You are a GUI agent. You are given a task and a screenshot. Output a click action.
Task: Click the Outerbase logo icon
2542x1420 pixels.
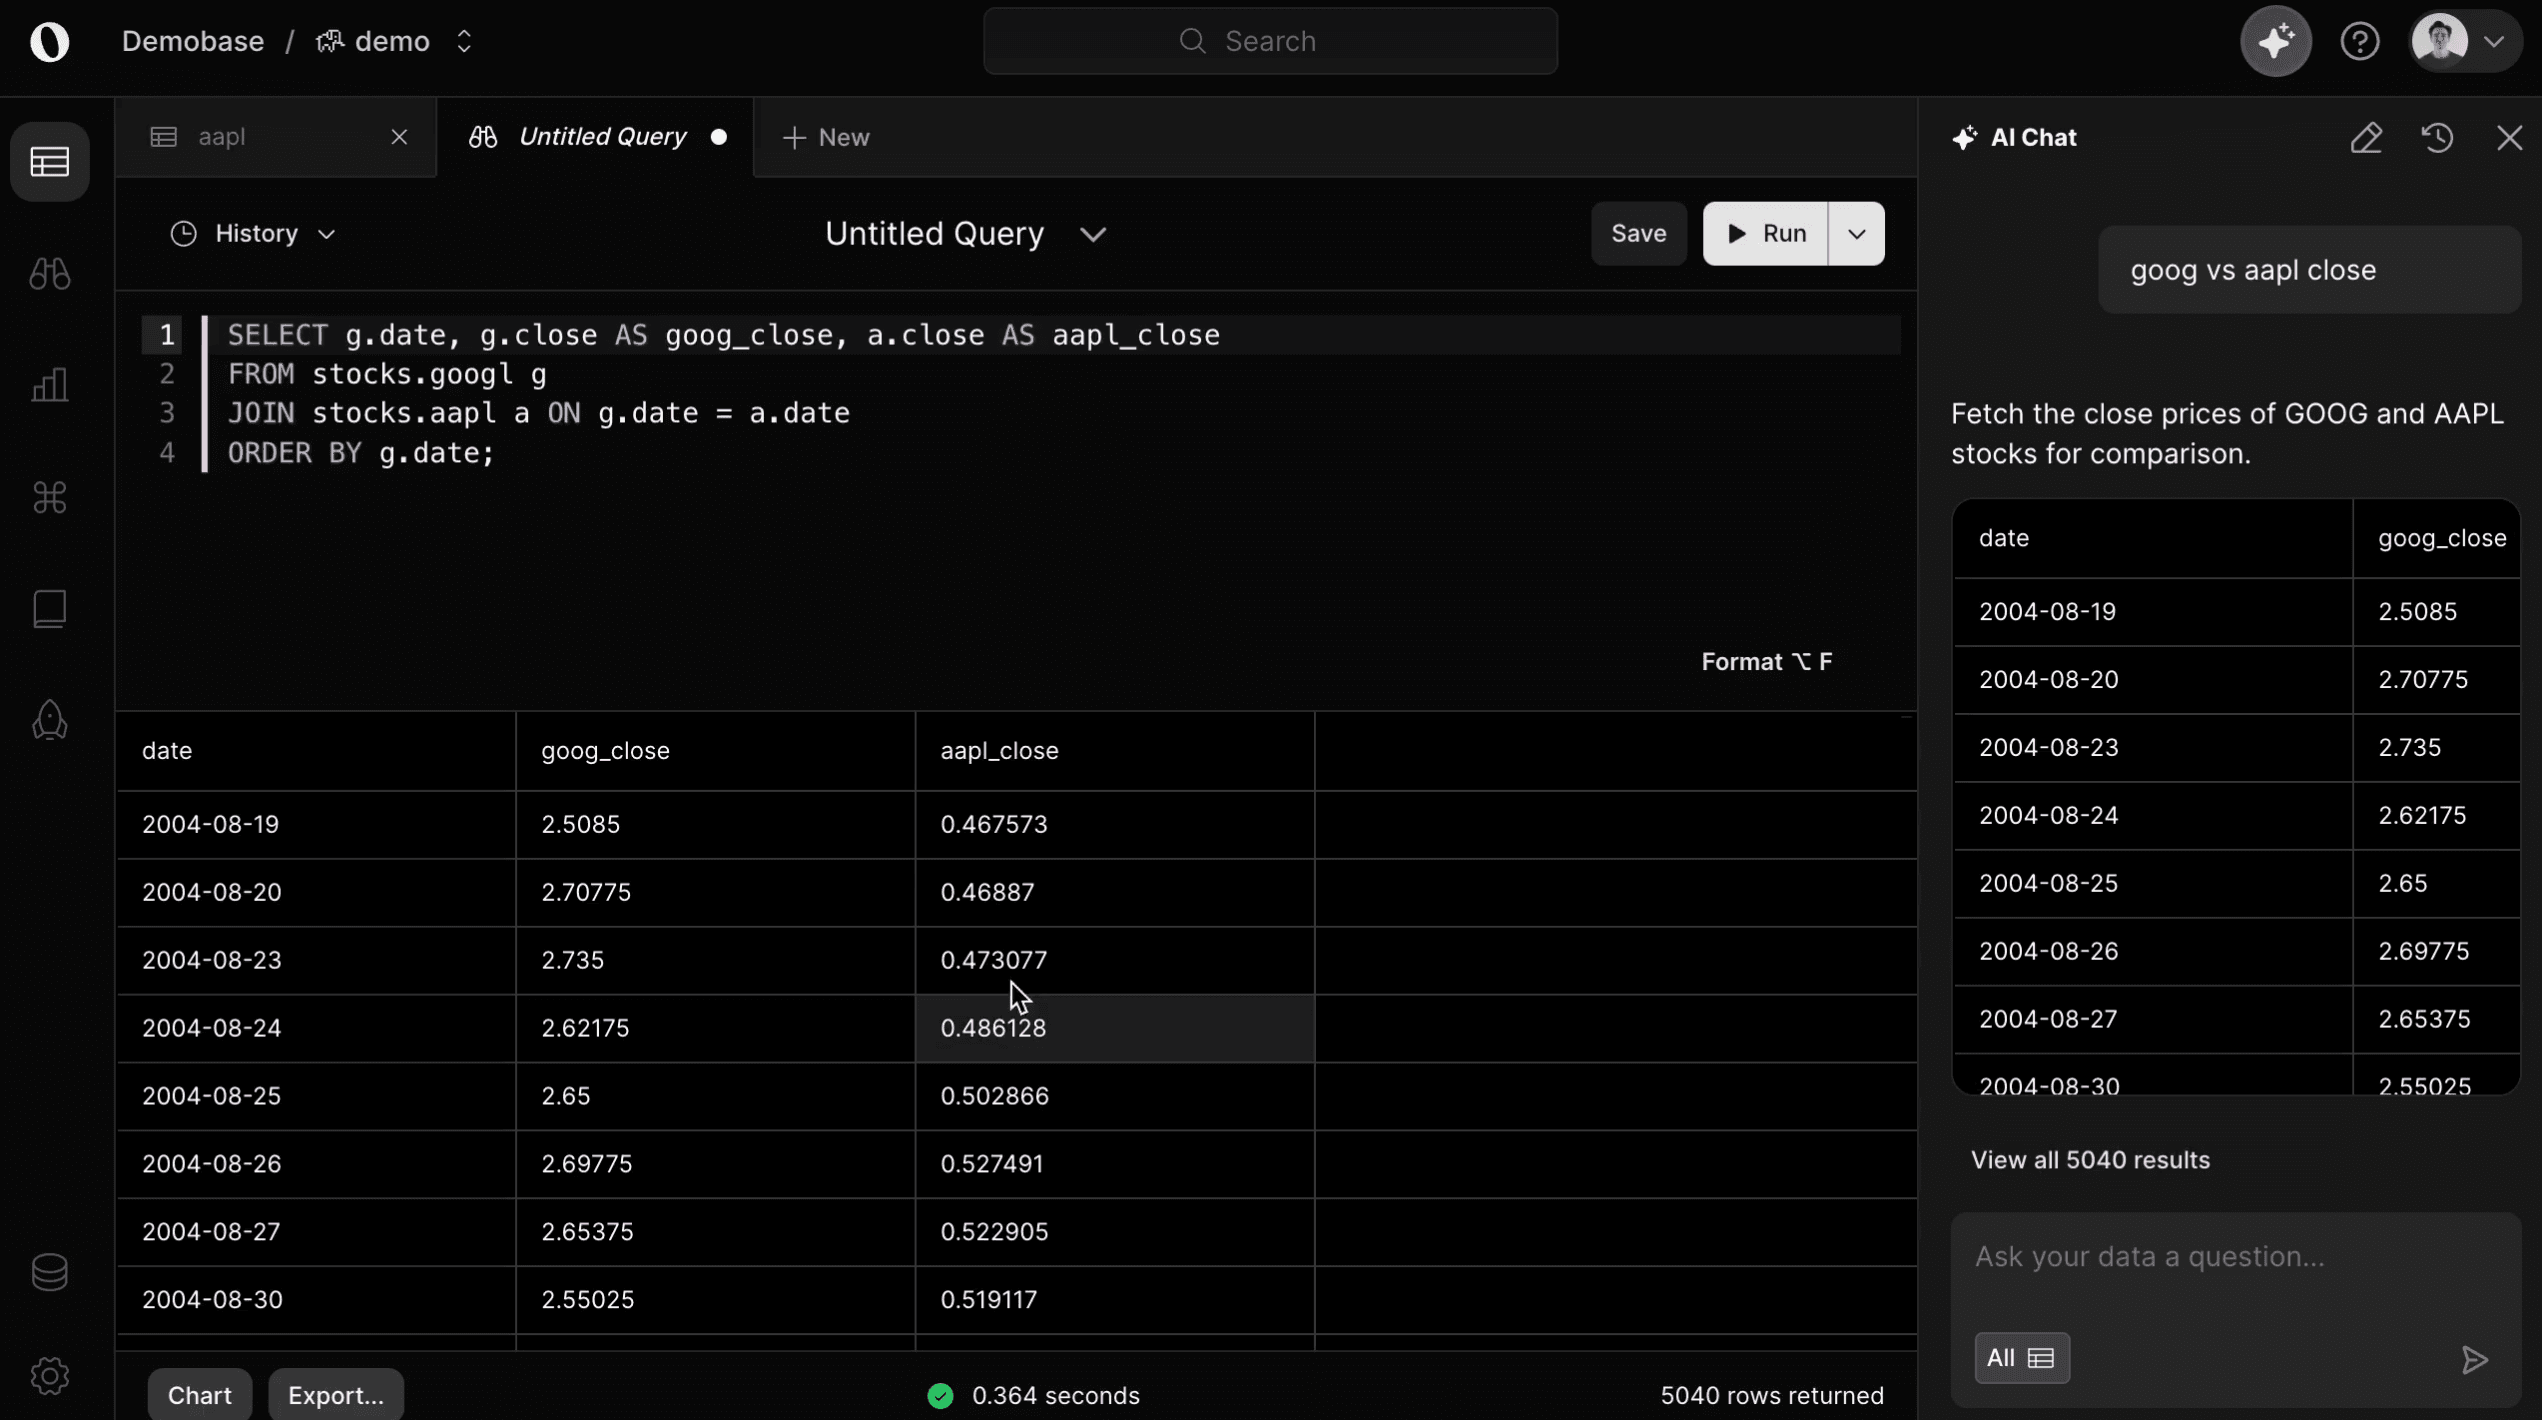(x=49, y=41)
